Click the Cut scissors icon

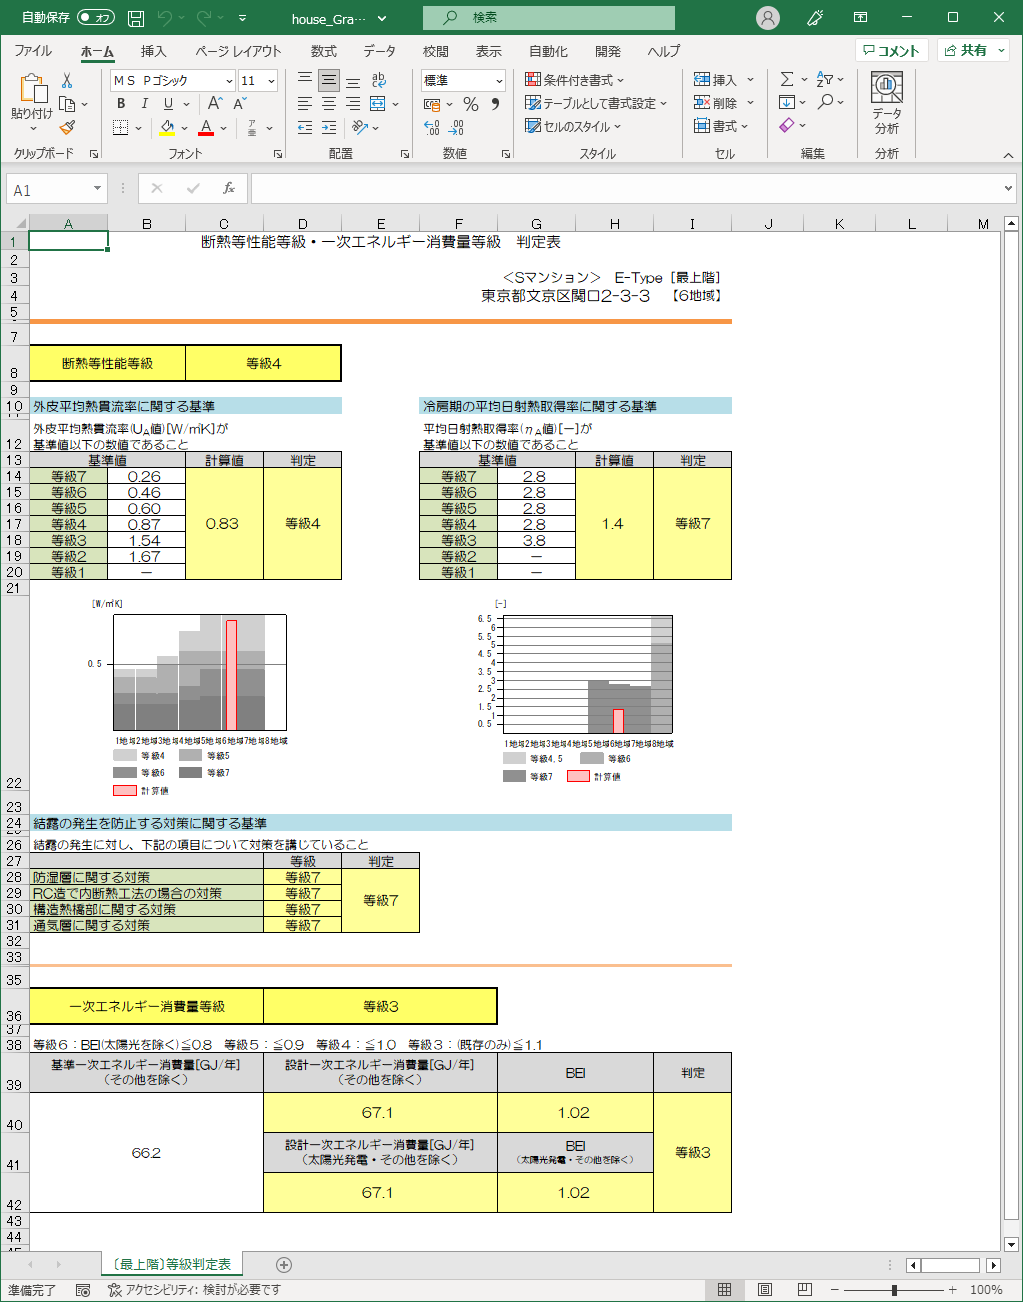tap(67, 80)
